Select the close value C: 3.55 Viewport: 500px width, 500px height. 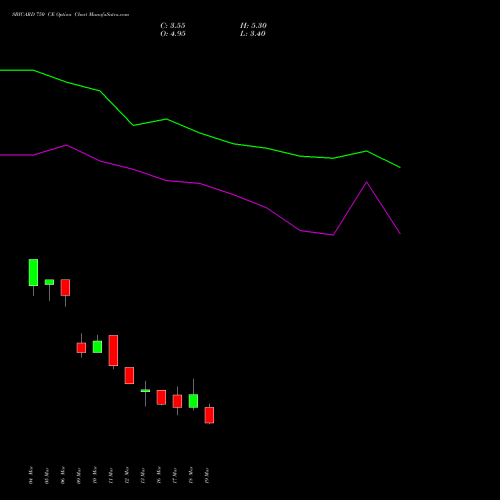pyautogui.click(x=173, y=26)
